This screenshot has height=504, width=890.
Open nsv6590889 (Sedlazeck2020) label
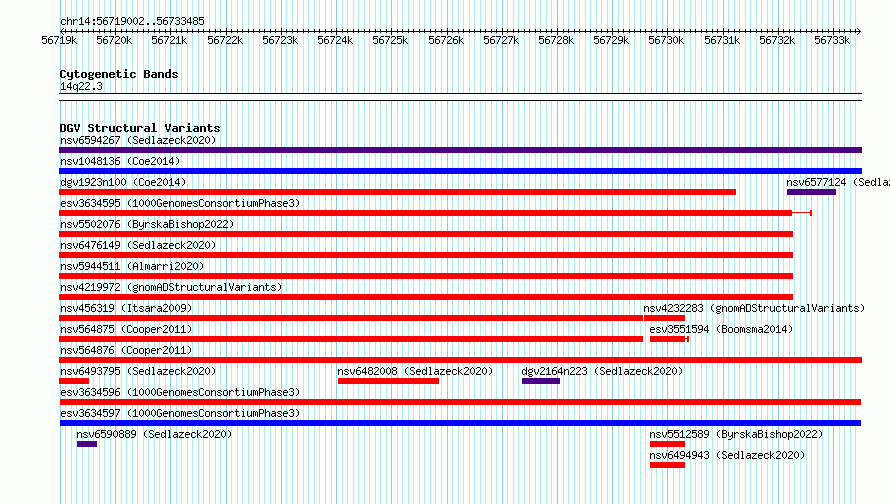(x=154, y=434)
